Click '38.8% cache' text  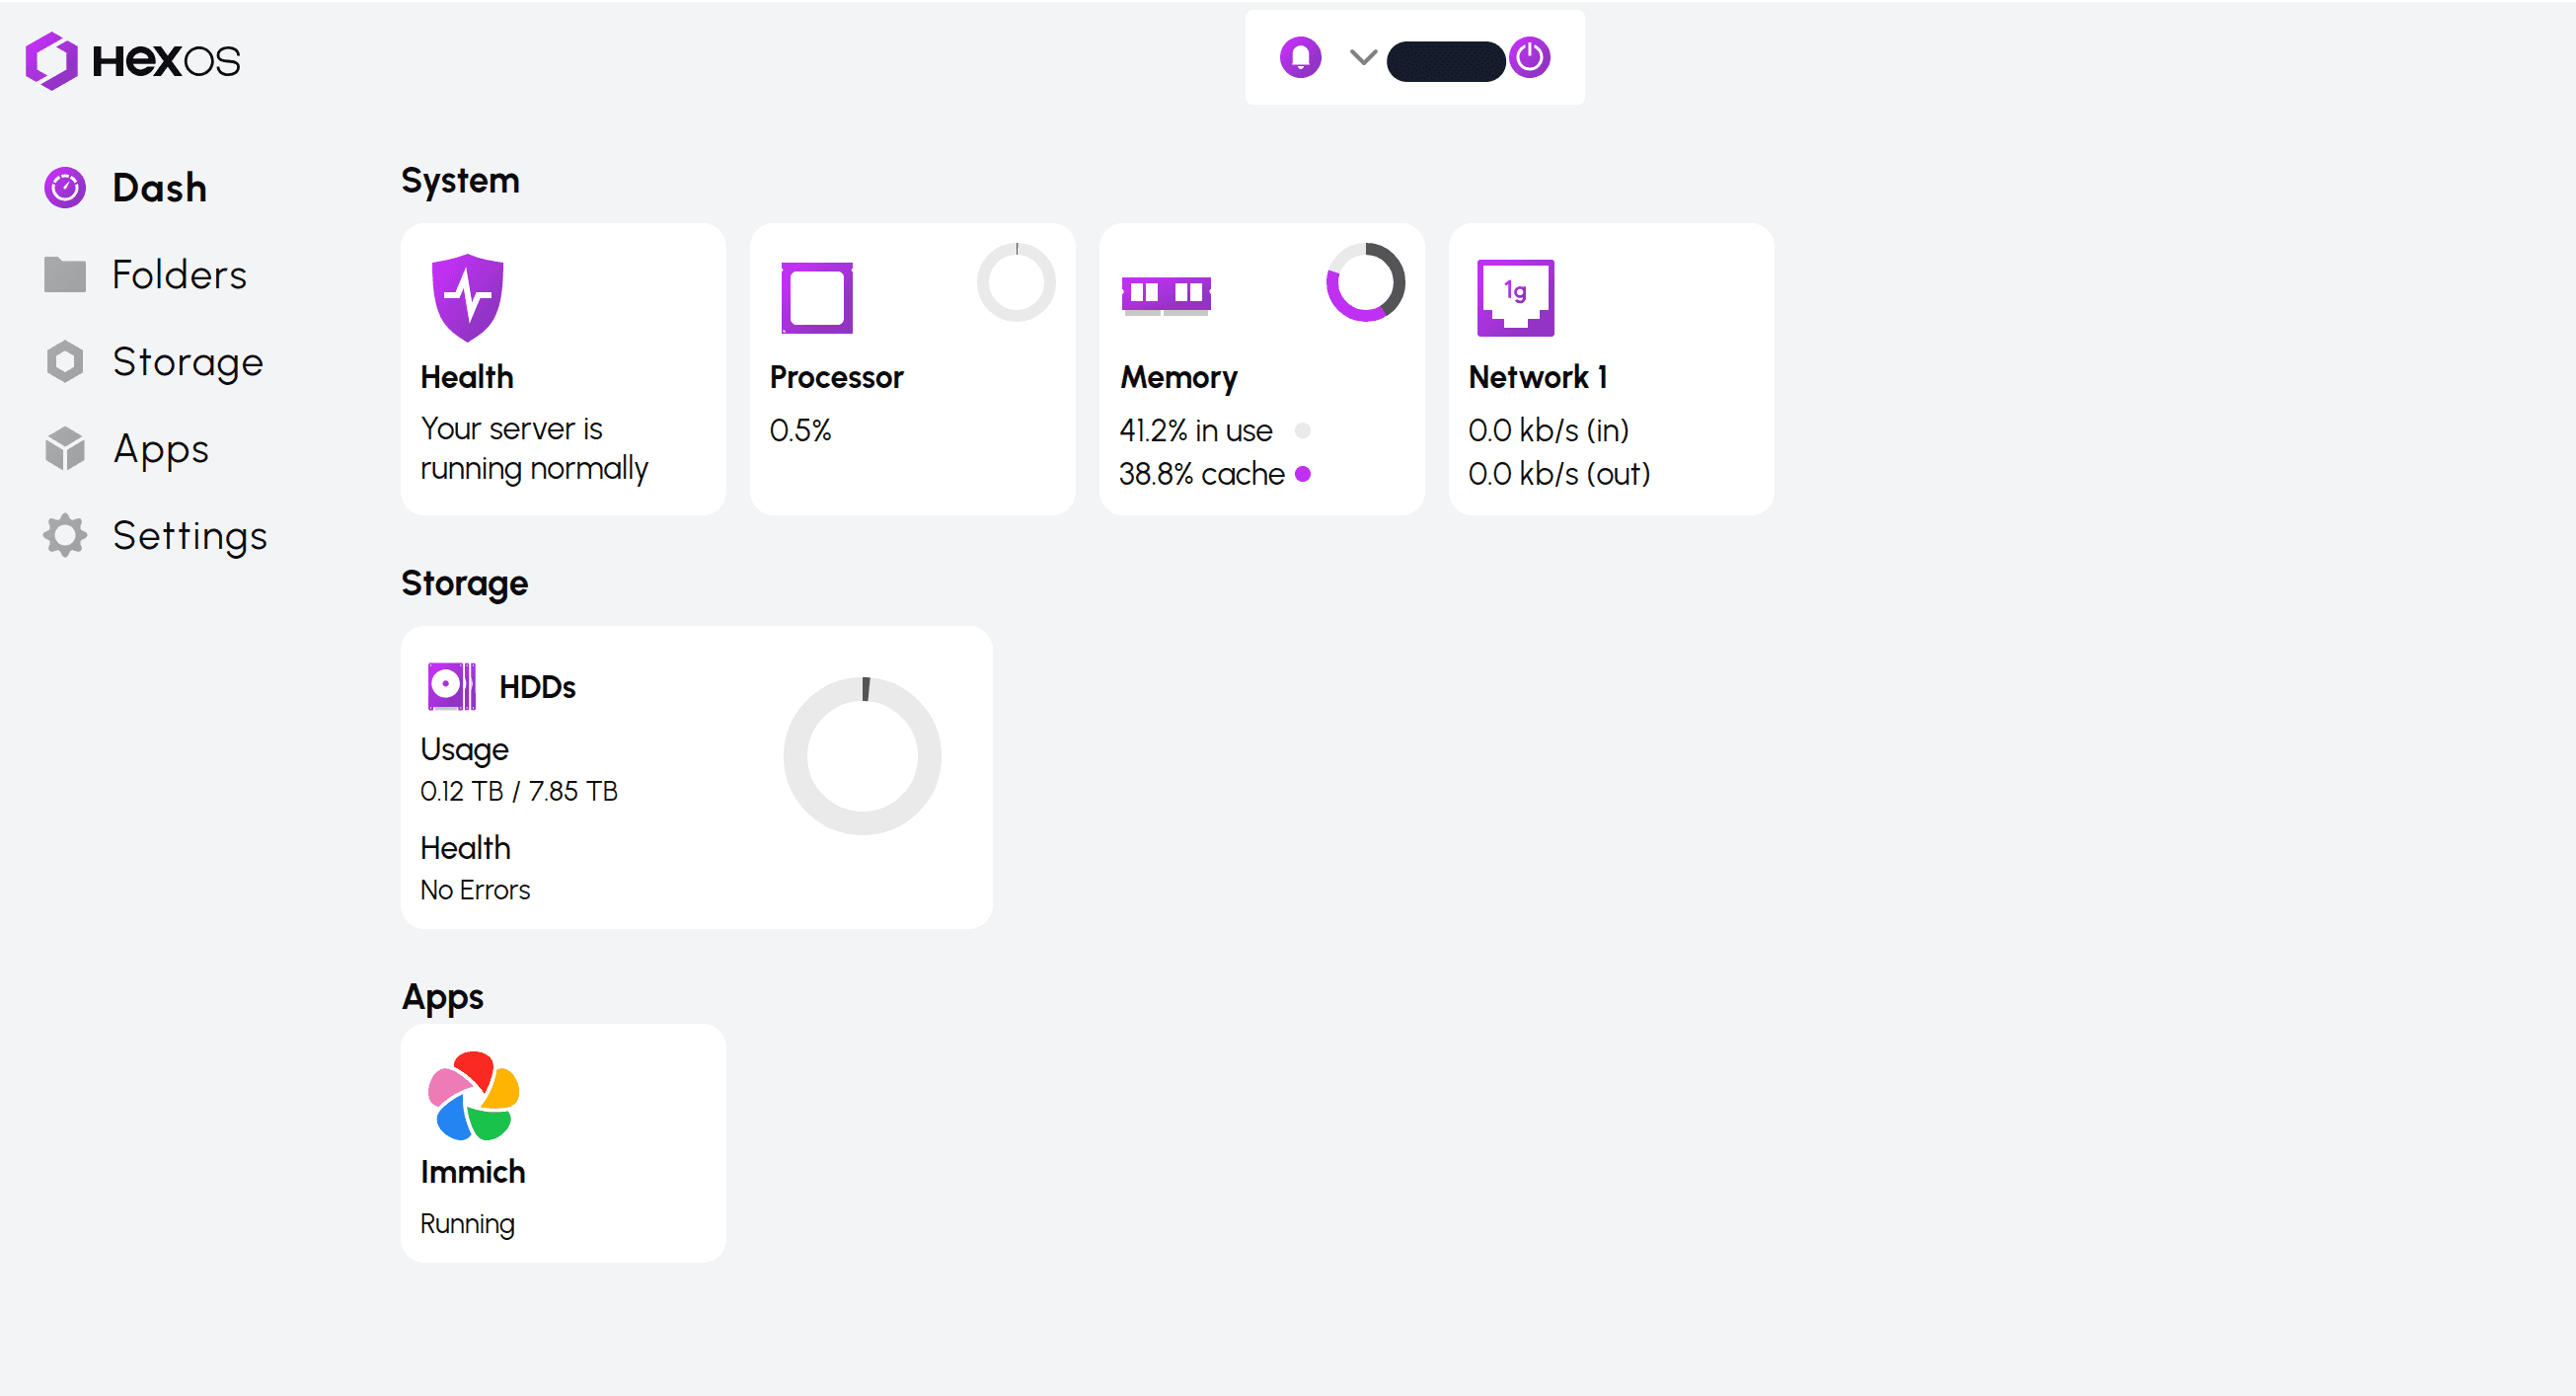[1202, 473]
